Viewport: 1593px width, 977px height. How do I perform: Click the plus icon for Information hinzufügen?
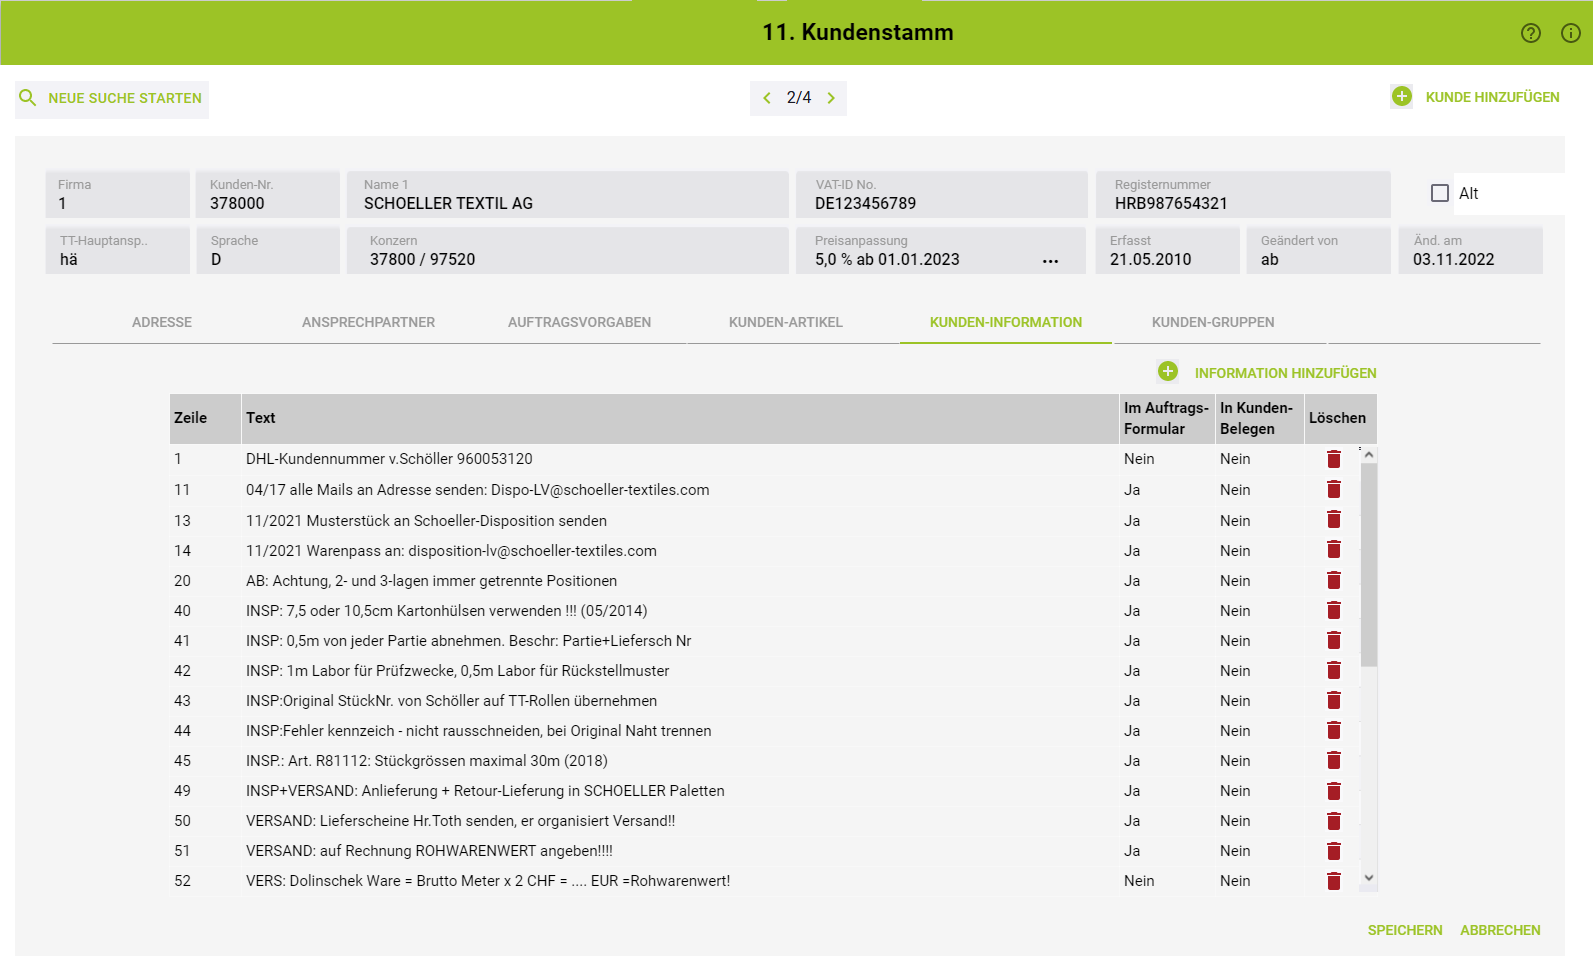(1167, 372)
